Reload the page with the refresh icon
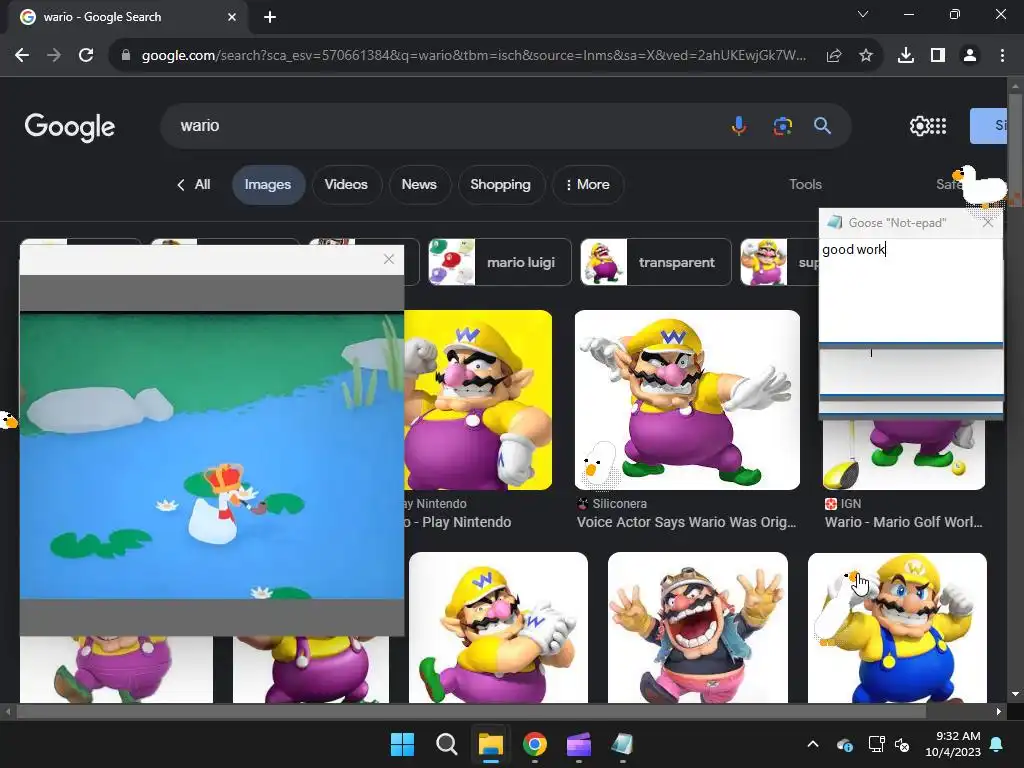The height and width of the screenshot is (768, 1024). 86,56
